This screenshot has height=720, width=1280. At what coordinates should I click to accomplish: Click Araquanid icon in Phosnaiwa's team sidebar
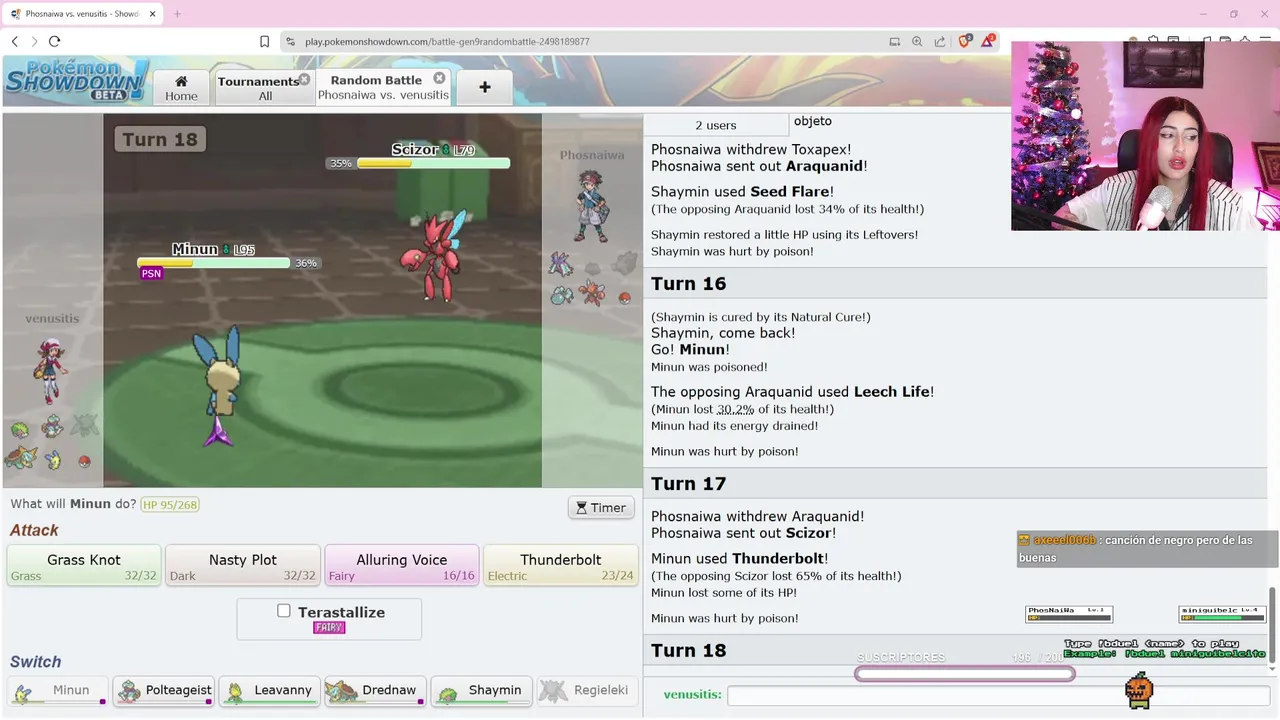tap(562, 296)
